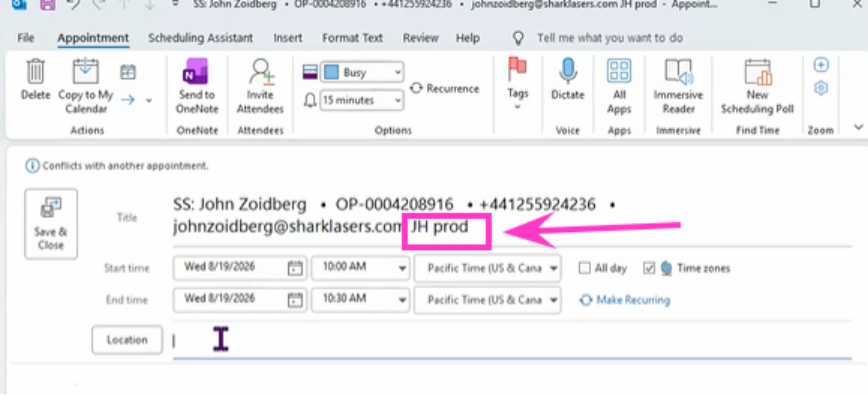Viewport: 868px width, 396px height.
Task: Click the Save & Close button
Action: click(51, 224)
